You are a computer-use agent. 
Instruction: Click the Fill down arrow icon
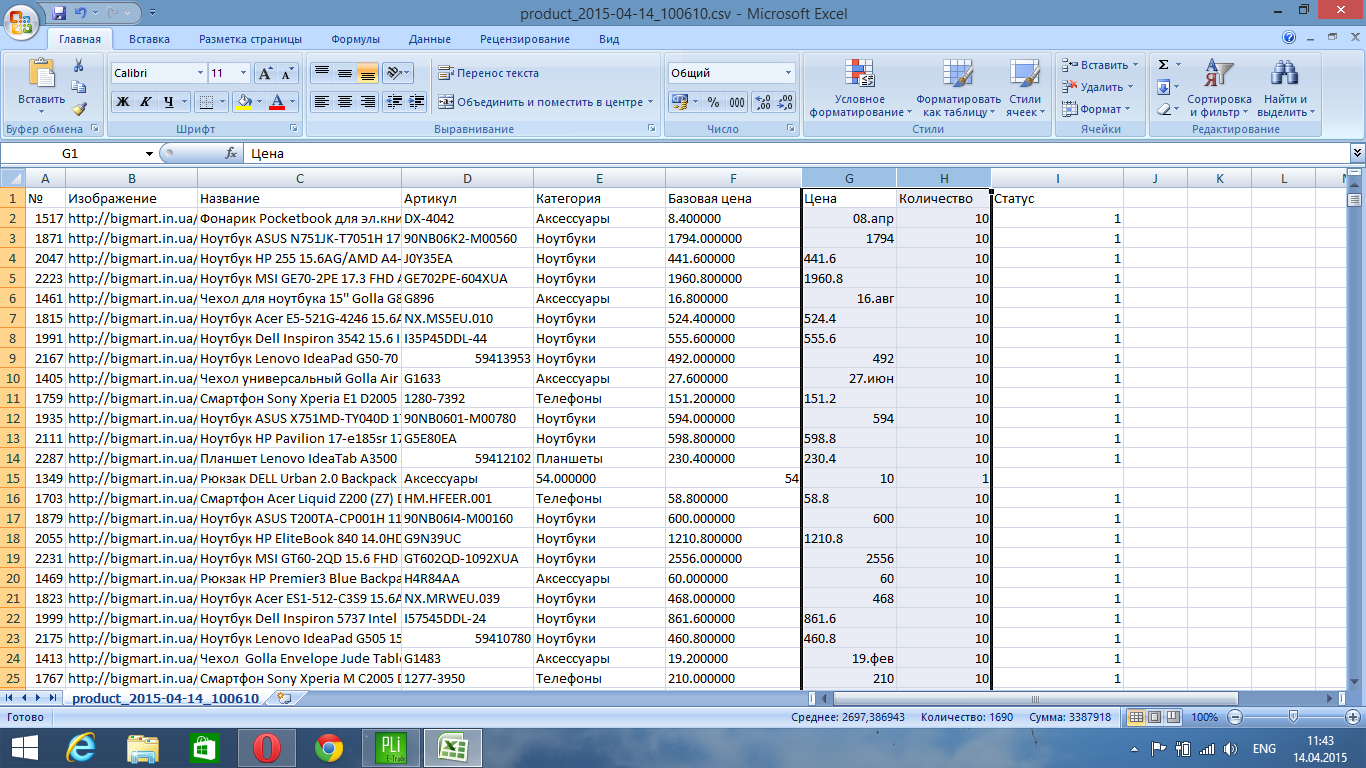(x=1163, y=87)
